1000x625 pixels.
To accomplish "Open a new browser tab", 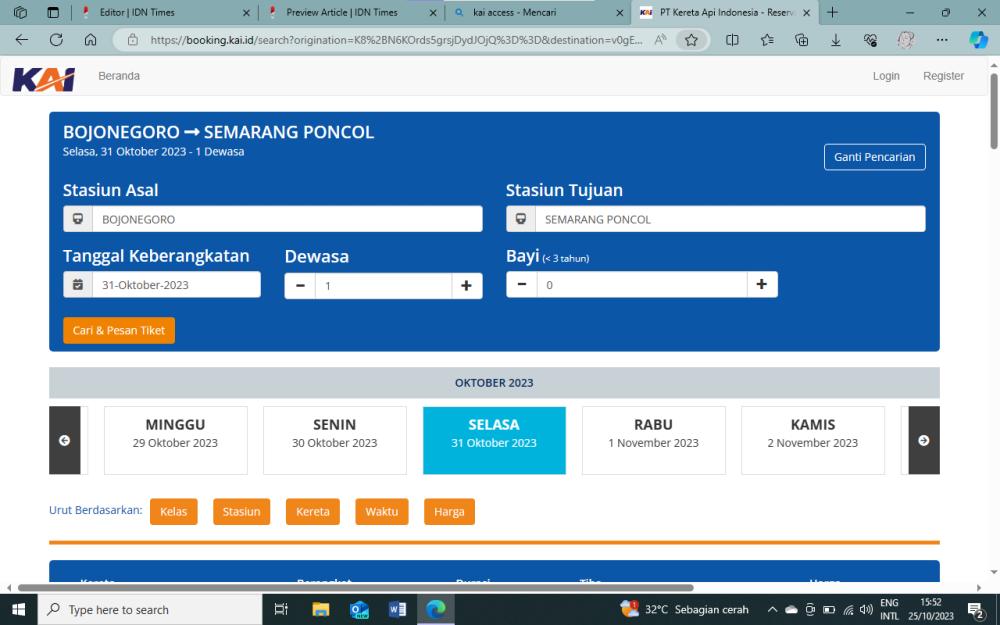I will (832, 12).
